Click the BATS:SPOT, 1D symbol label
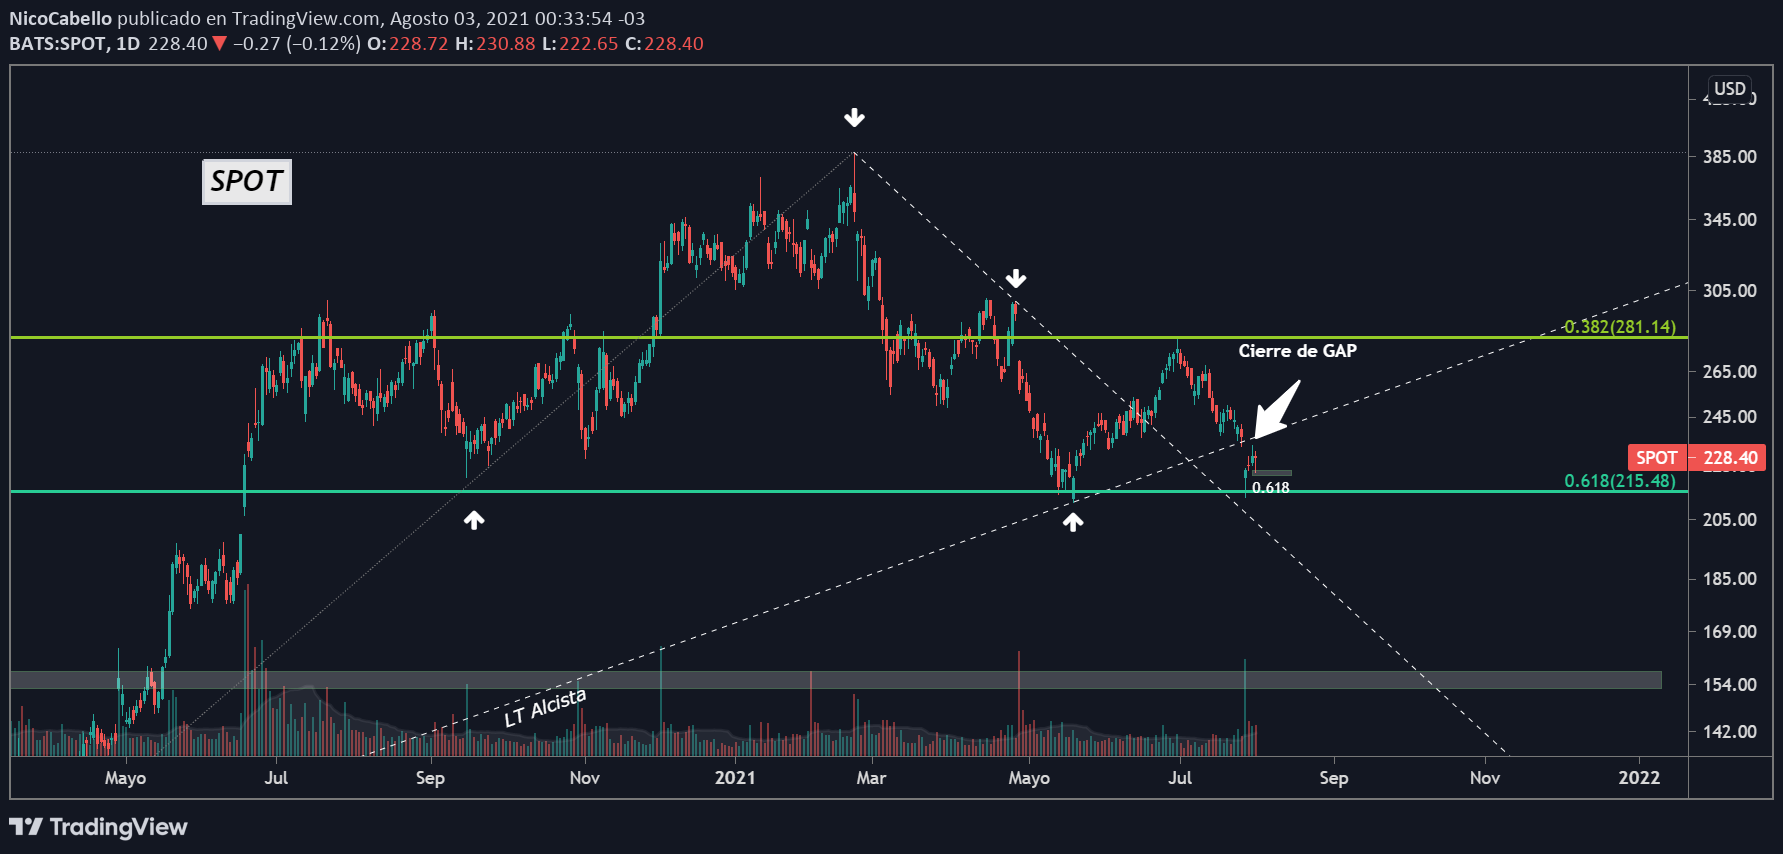Screen dimensions: 1783x854 click(x=75, y=44)
